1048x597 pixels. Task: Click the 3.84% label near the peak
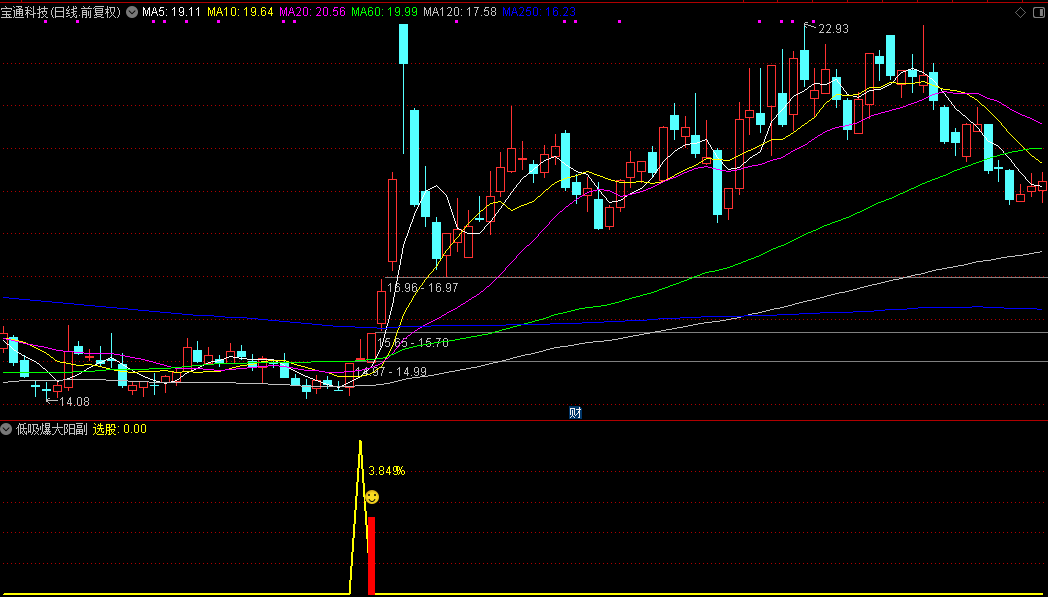386,471
